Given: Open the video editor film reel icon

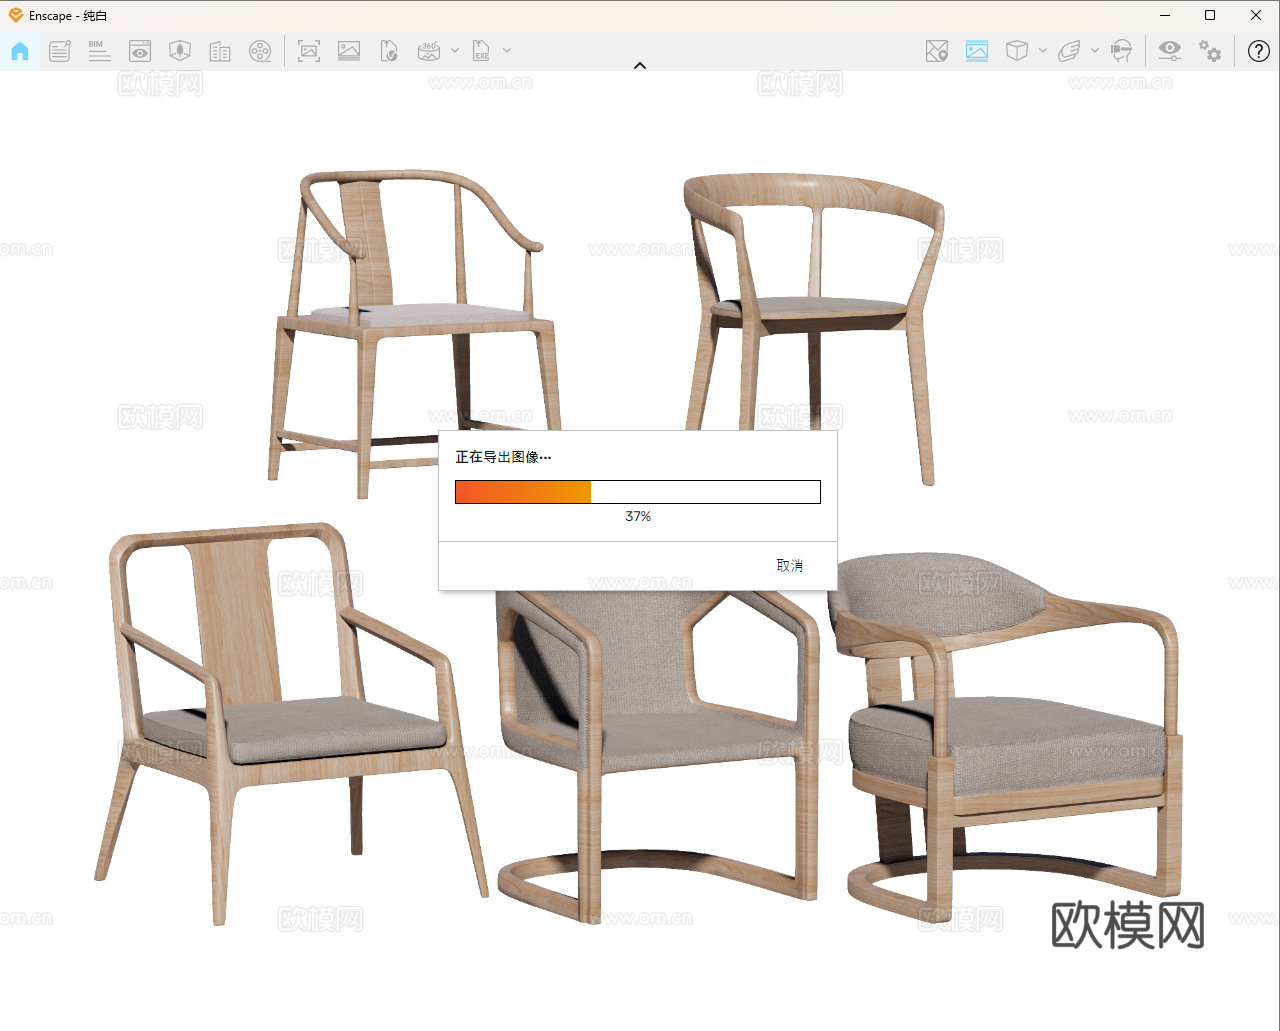Looking at the screenshot, I should pyautogui.click(x=260, y=51).
